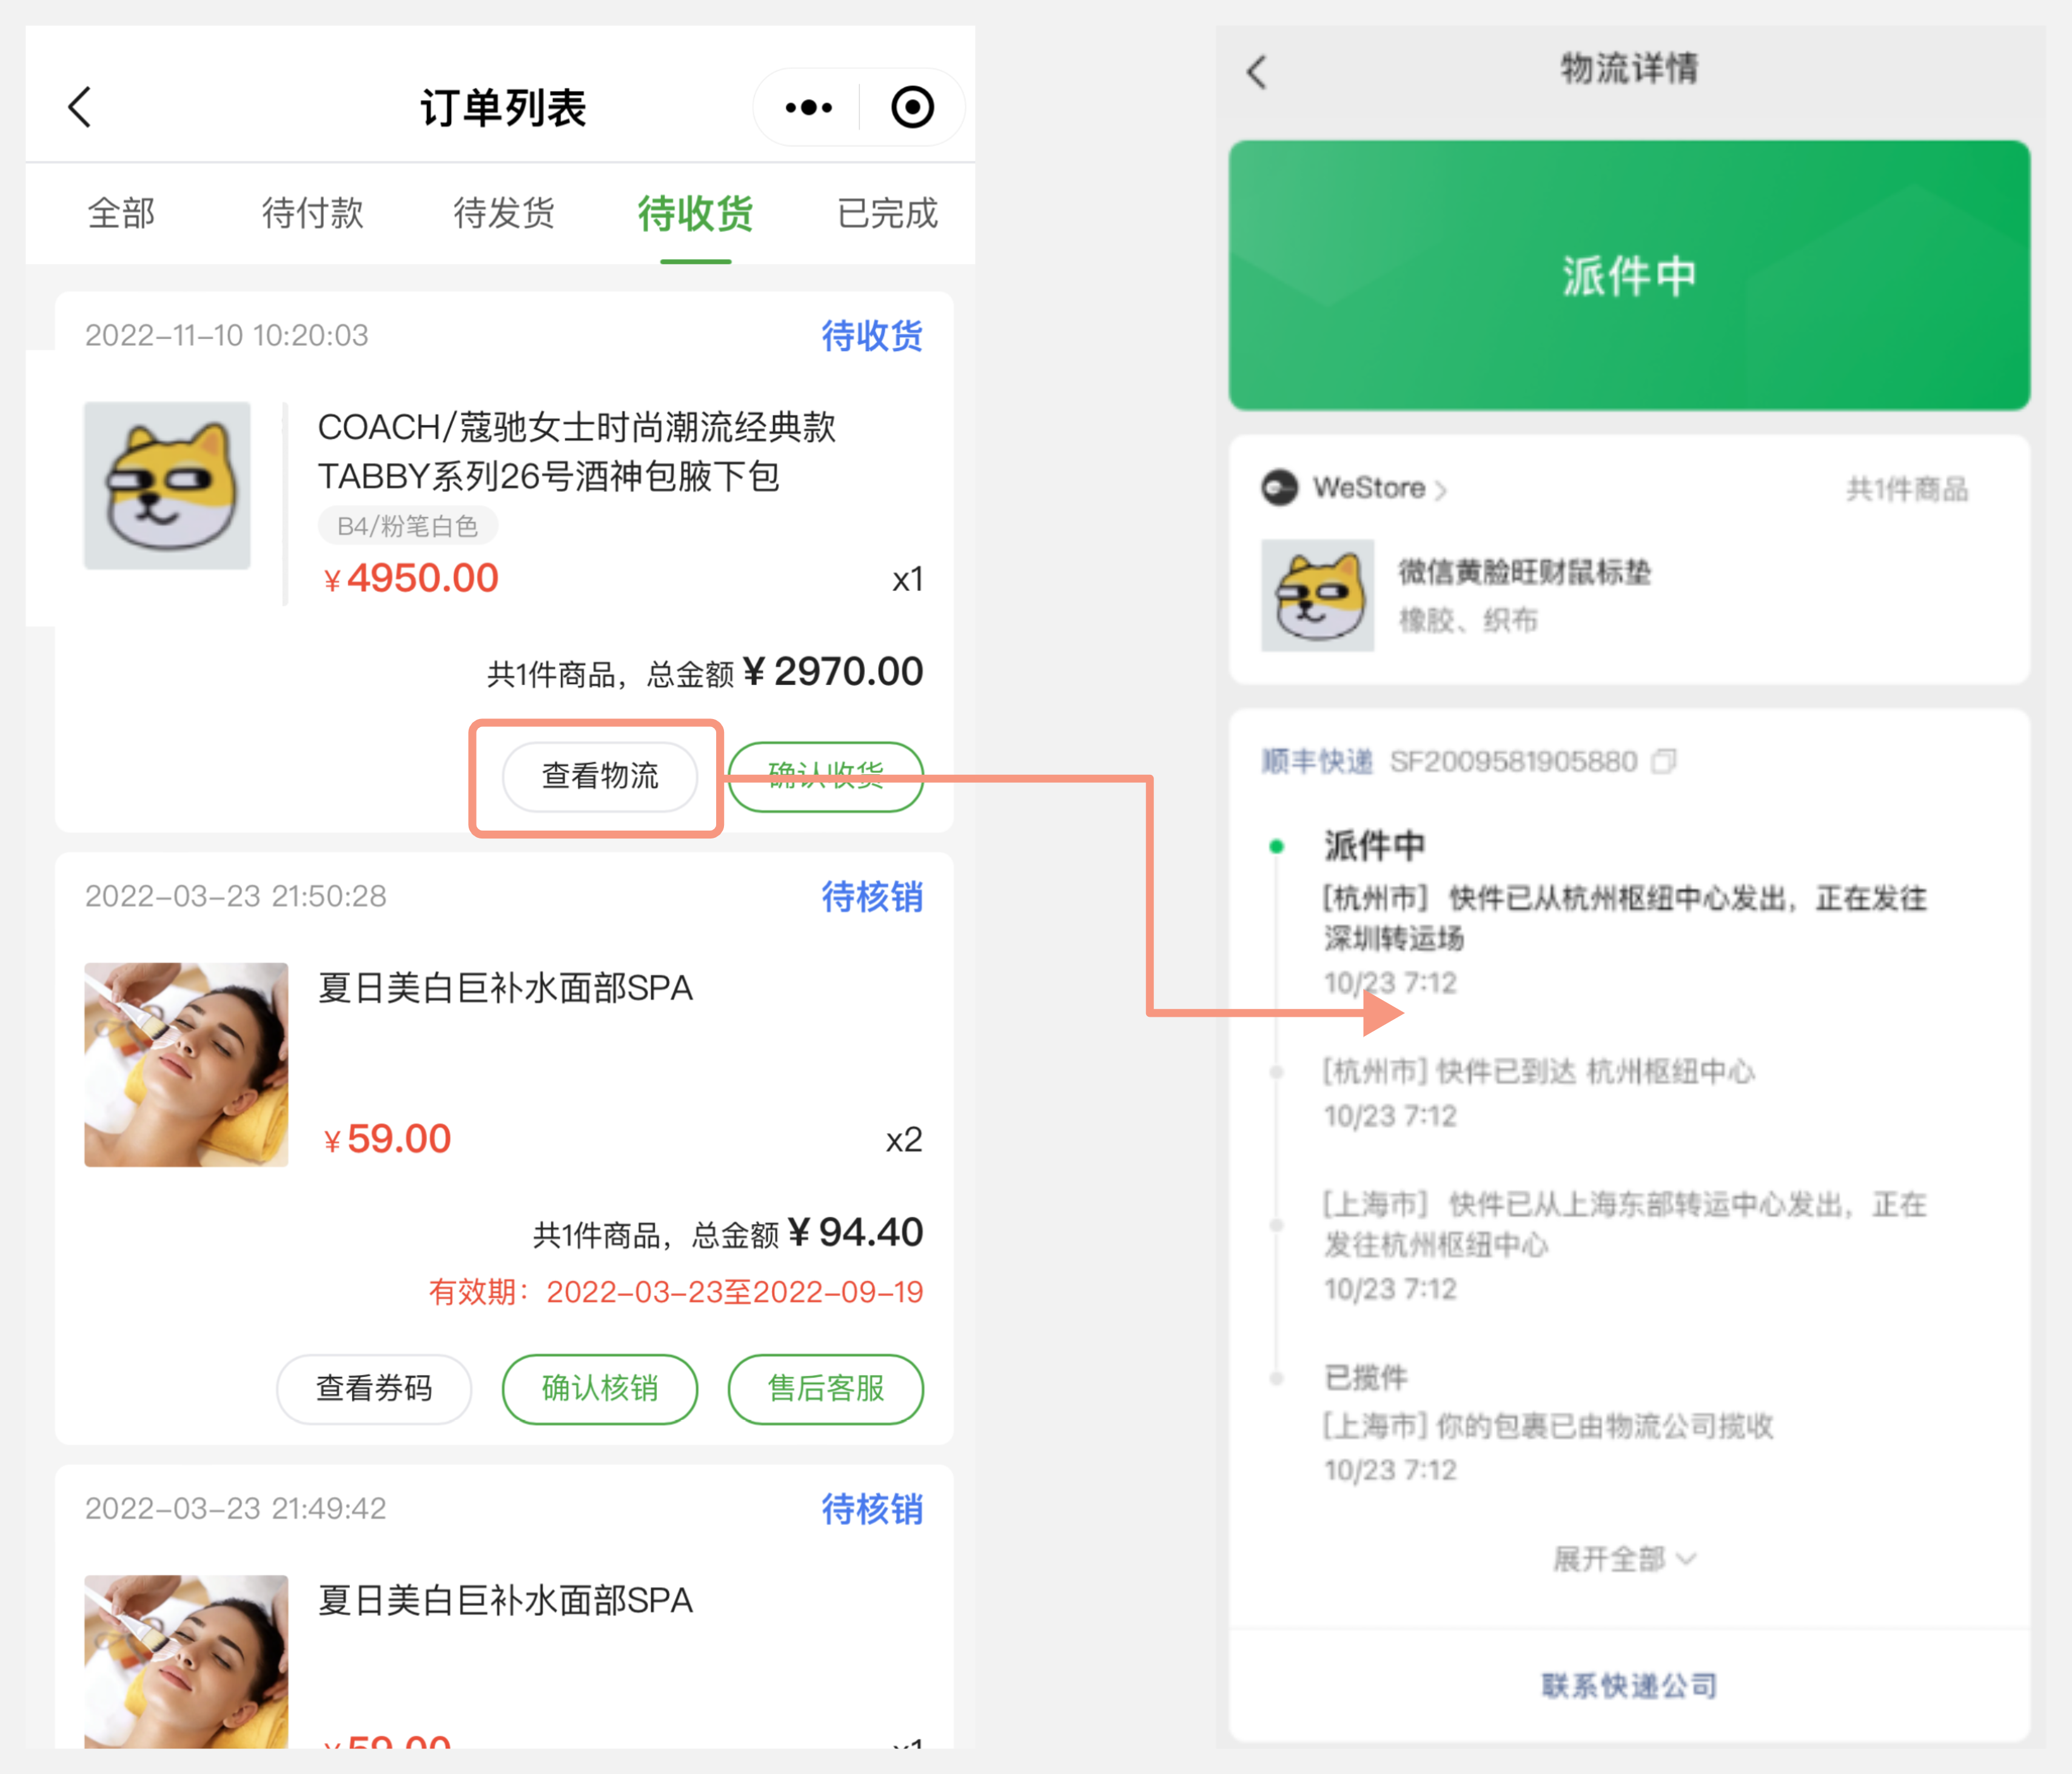Go back from the logistics details page

pos(1257,72)
